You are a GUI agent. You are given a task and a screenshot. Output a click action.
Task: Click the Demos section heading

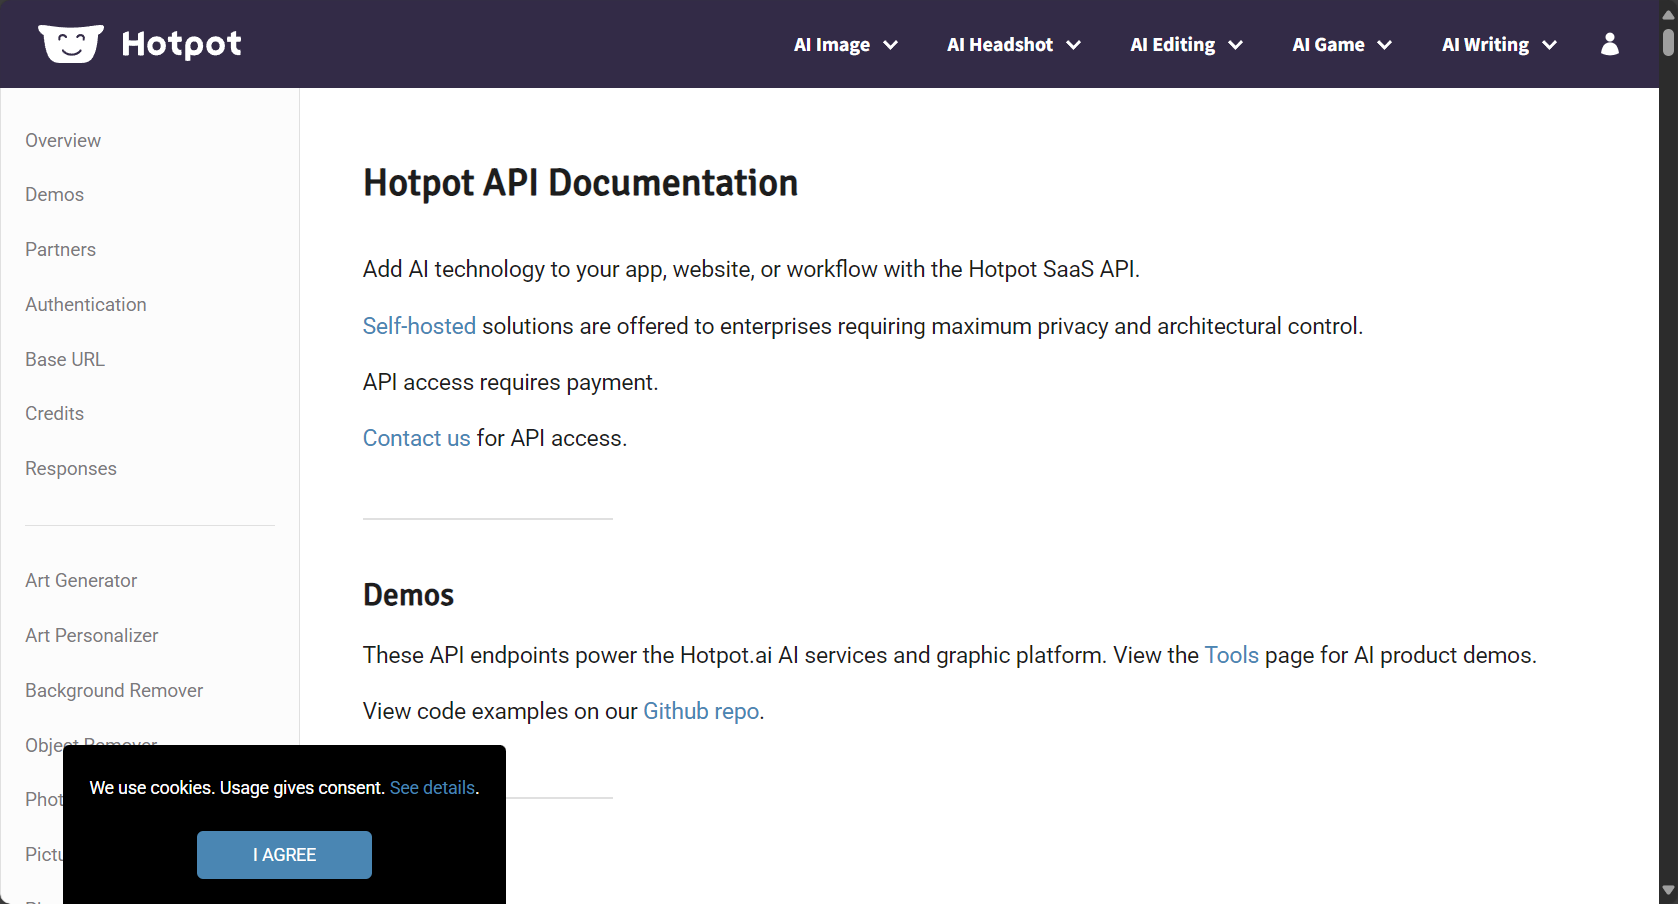point(408,595)
